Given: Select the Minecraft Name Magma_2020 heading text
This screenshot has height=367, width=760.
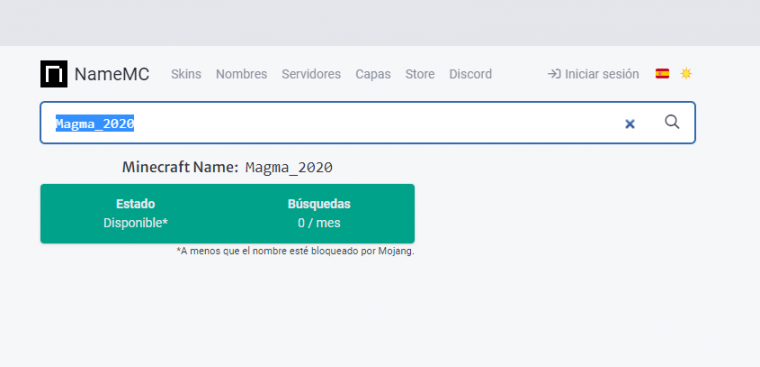Looking at the screenshot, I should click(227, 167).
